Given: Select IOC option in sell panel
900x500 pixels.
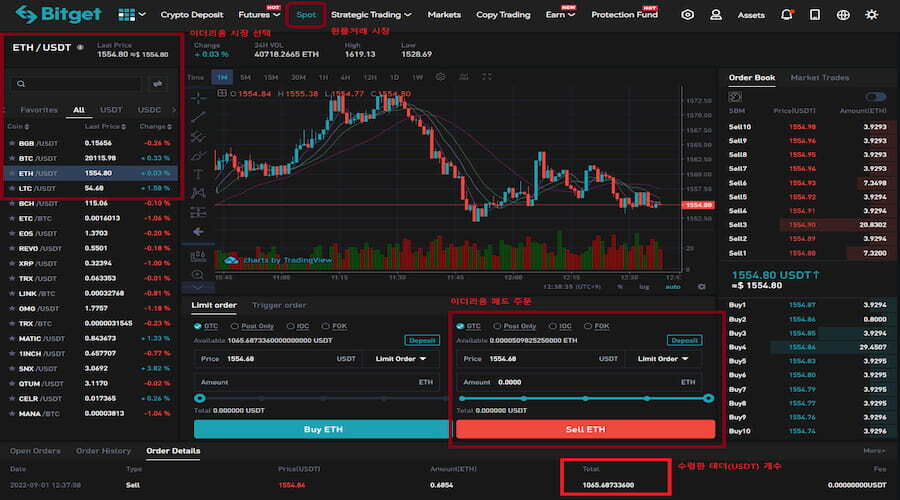Looking at the screenshot, I should tap(560, 326).
